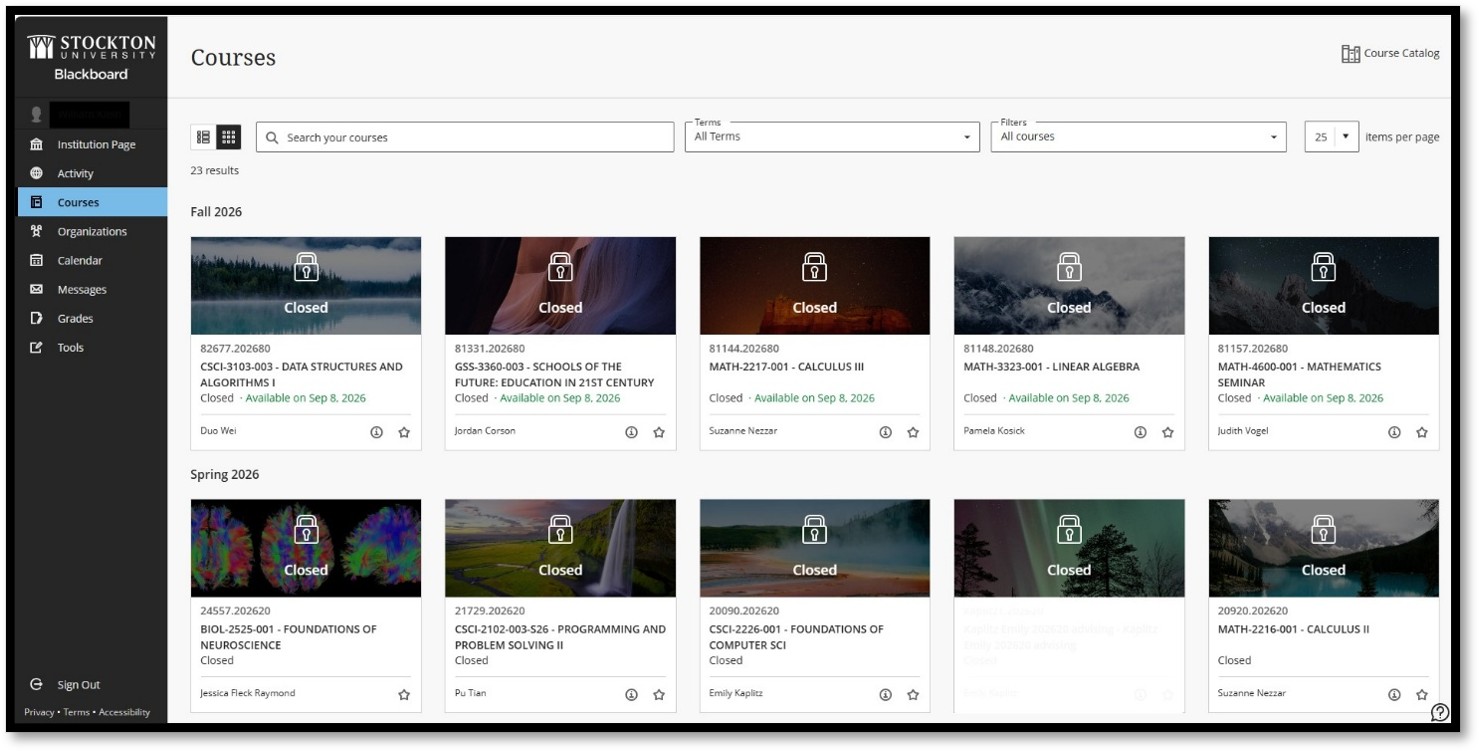Open MATH-2217-001 Calculus III course title
Screen dimensions: 1479x751
point(786,367)
